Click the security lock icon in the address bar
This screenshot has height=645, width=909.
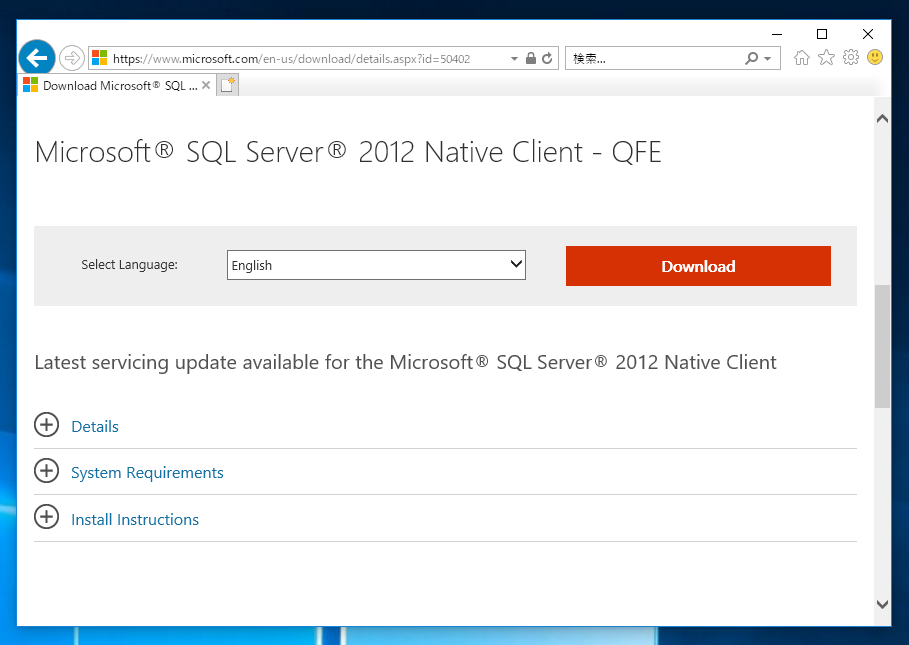pos(530,58)
